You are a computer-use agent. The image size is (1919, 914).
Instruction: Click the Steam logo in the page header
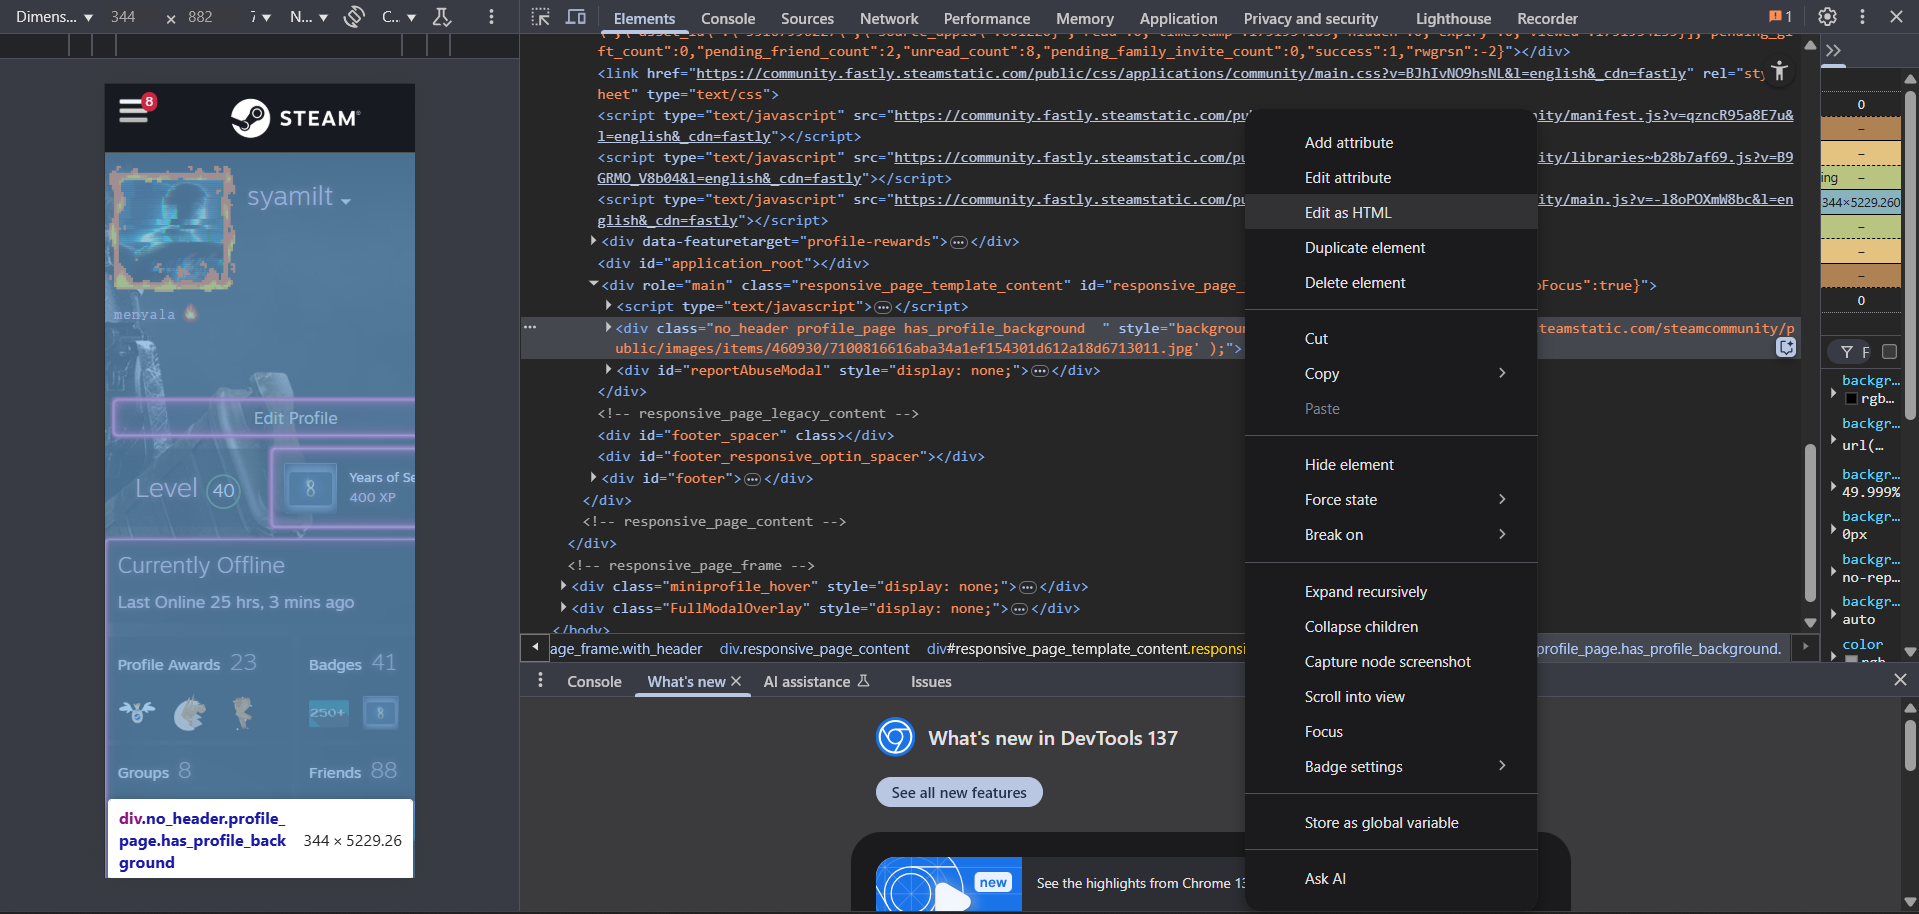click(x=295, y=118)
